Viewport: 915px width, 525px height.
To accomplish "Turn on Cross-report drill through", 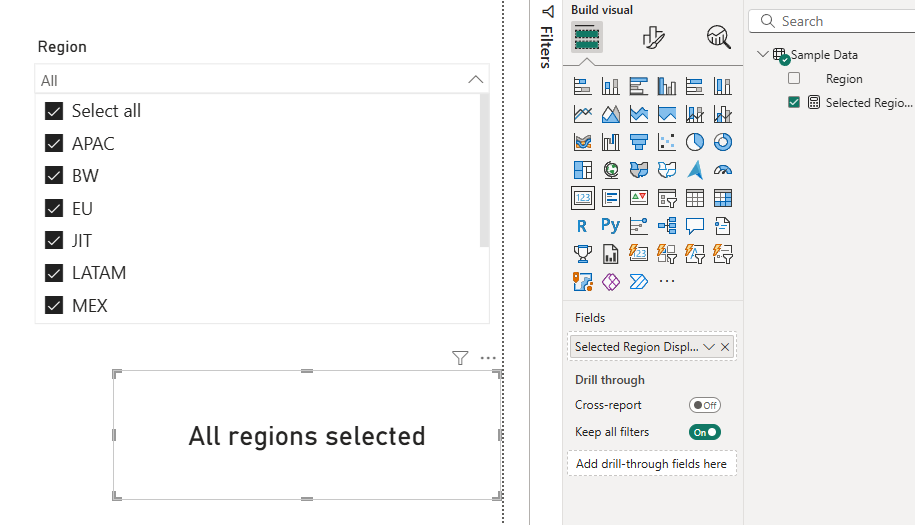I will coord(704,405).
